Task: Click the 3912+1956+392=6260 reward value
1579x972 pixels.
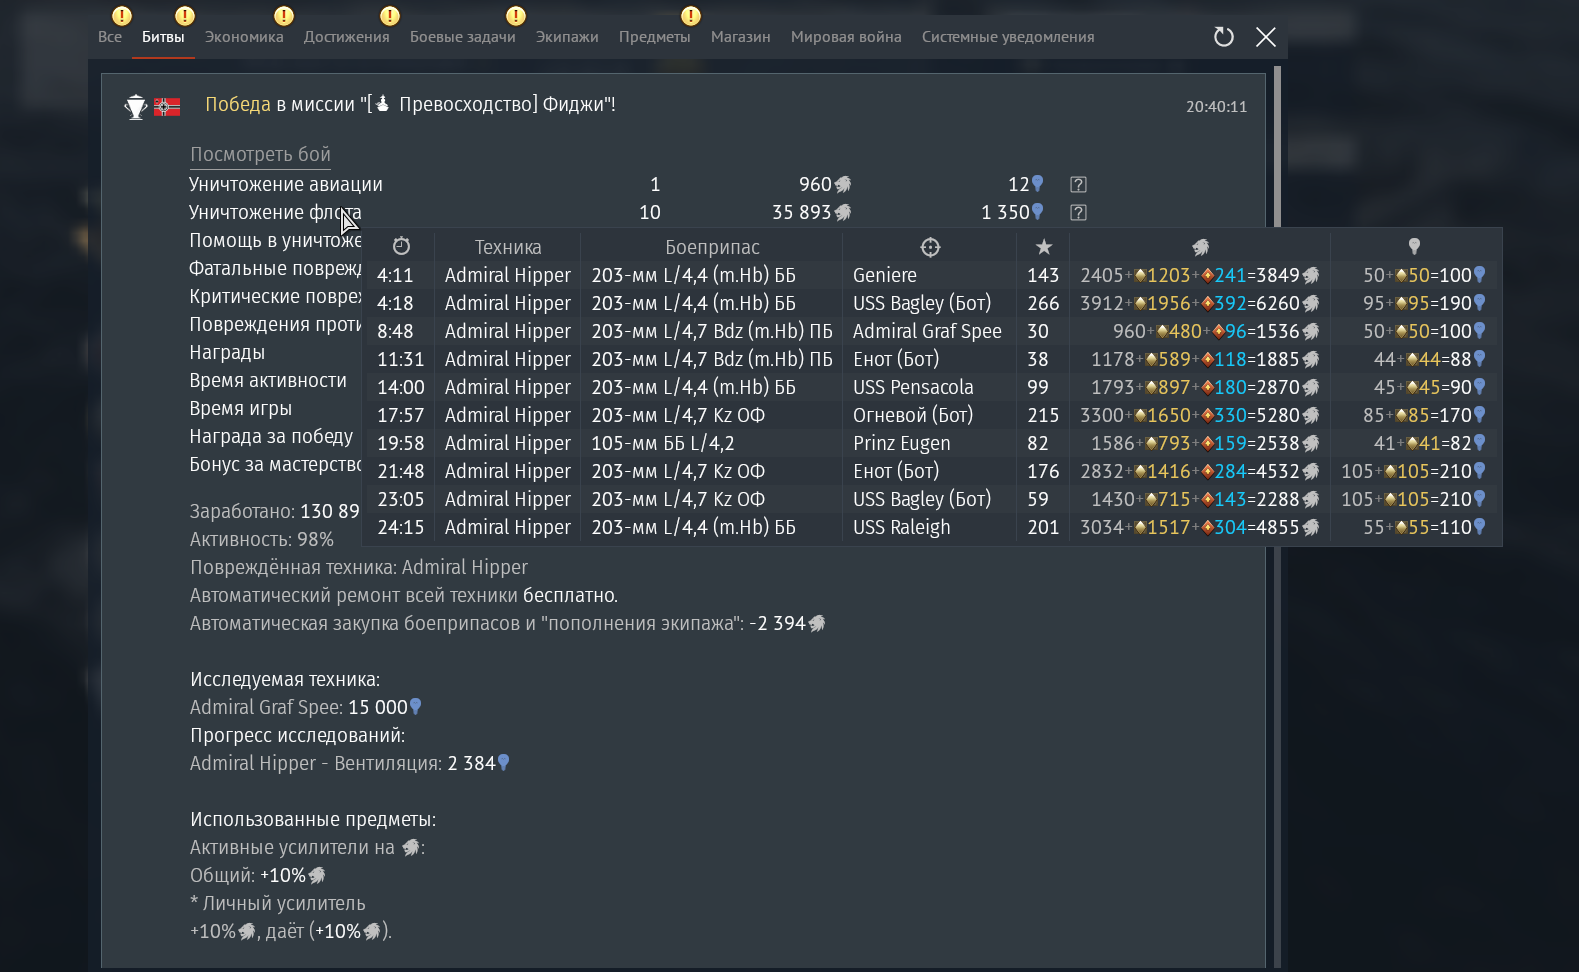Action: pos(1200,303)
